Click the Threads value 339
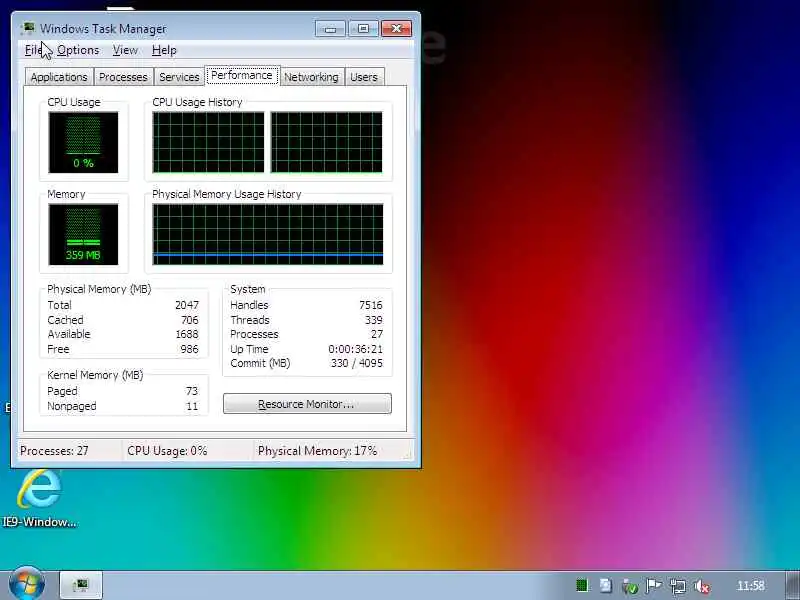This screenshot has width=800, height=600. [x=374, y=320]
